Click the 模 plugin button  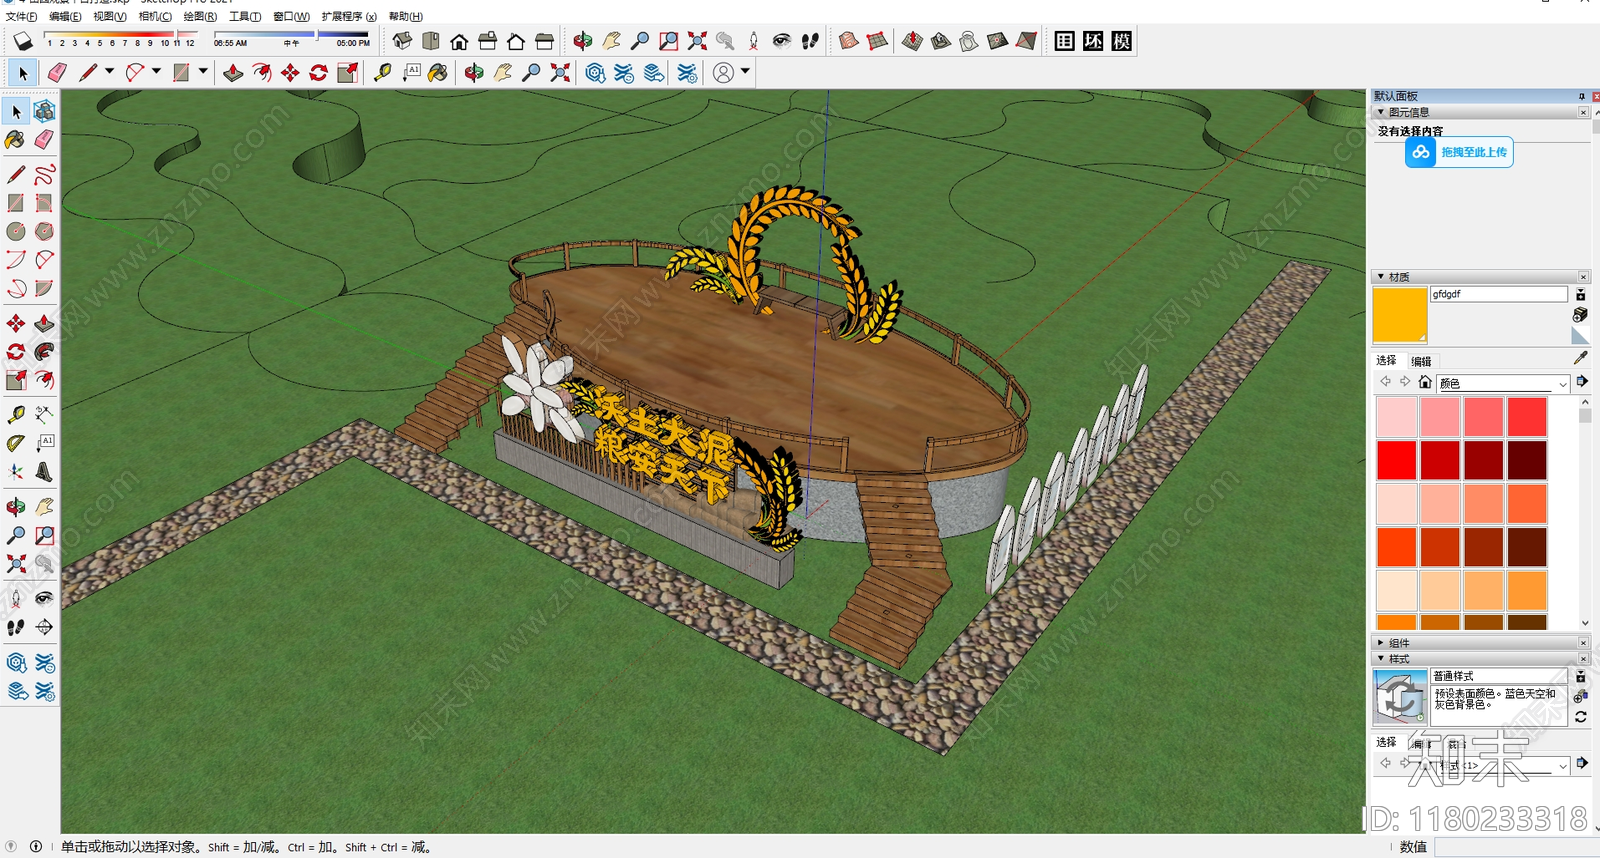[x=1122, y=41]
